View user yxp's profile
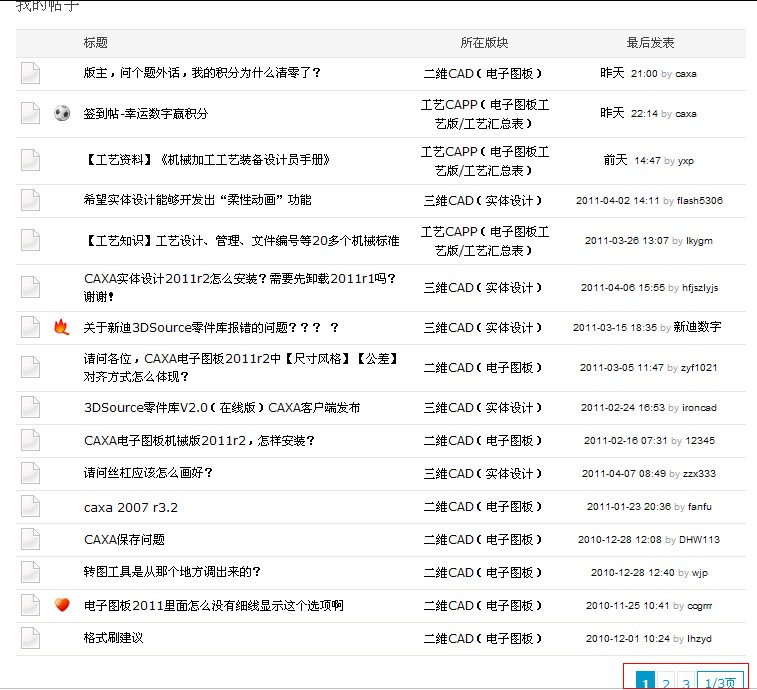 [686, 161]
